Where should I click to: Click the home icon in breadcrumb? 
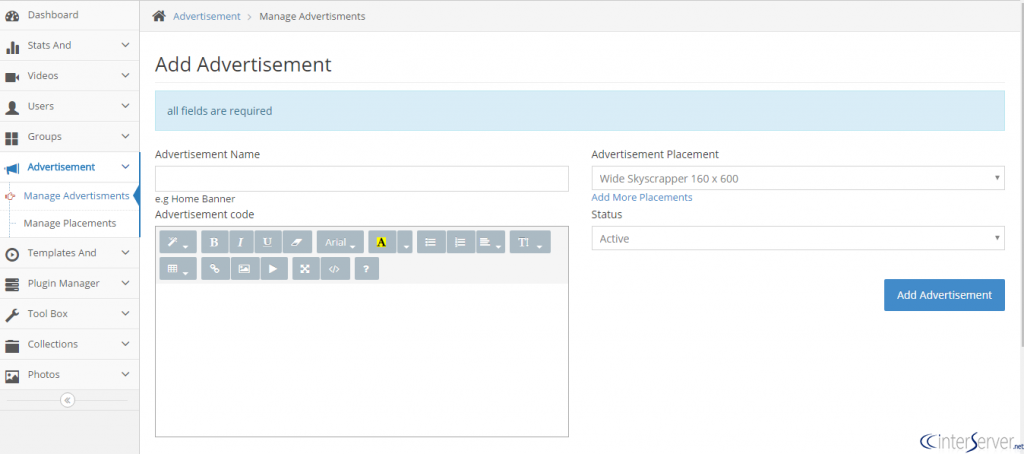[159, 16]
